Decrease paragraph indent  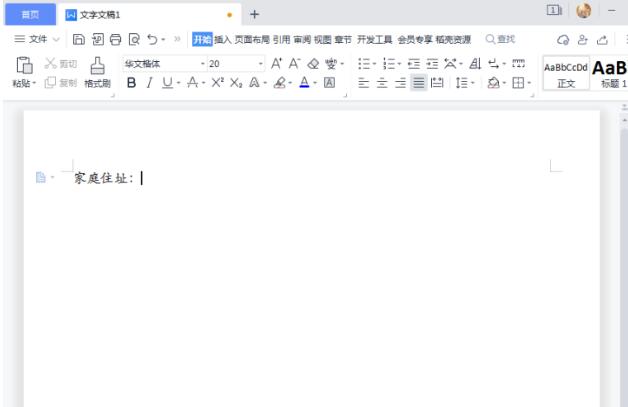pyautogui.click(x=414, y=64)
